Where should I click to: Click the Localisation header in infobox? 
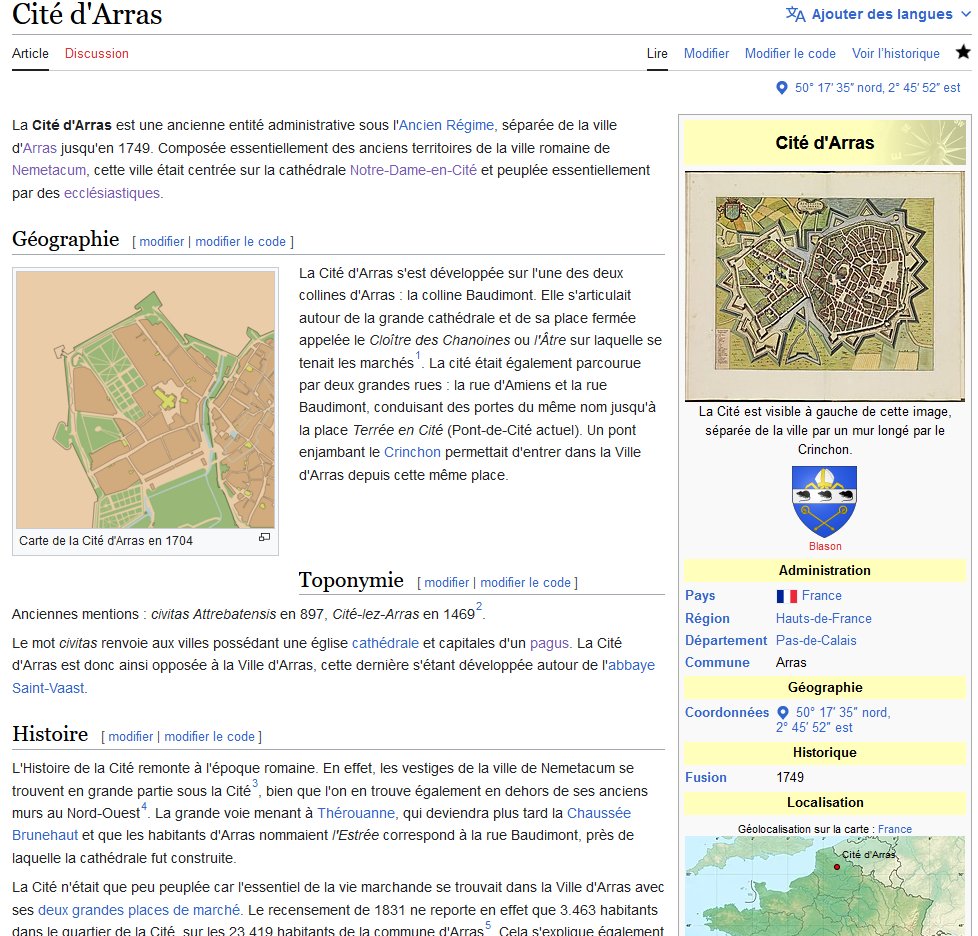point(825,803)
